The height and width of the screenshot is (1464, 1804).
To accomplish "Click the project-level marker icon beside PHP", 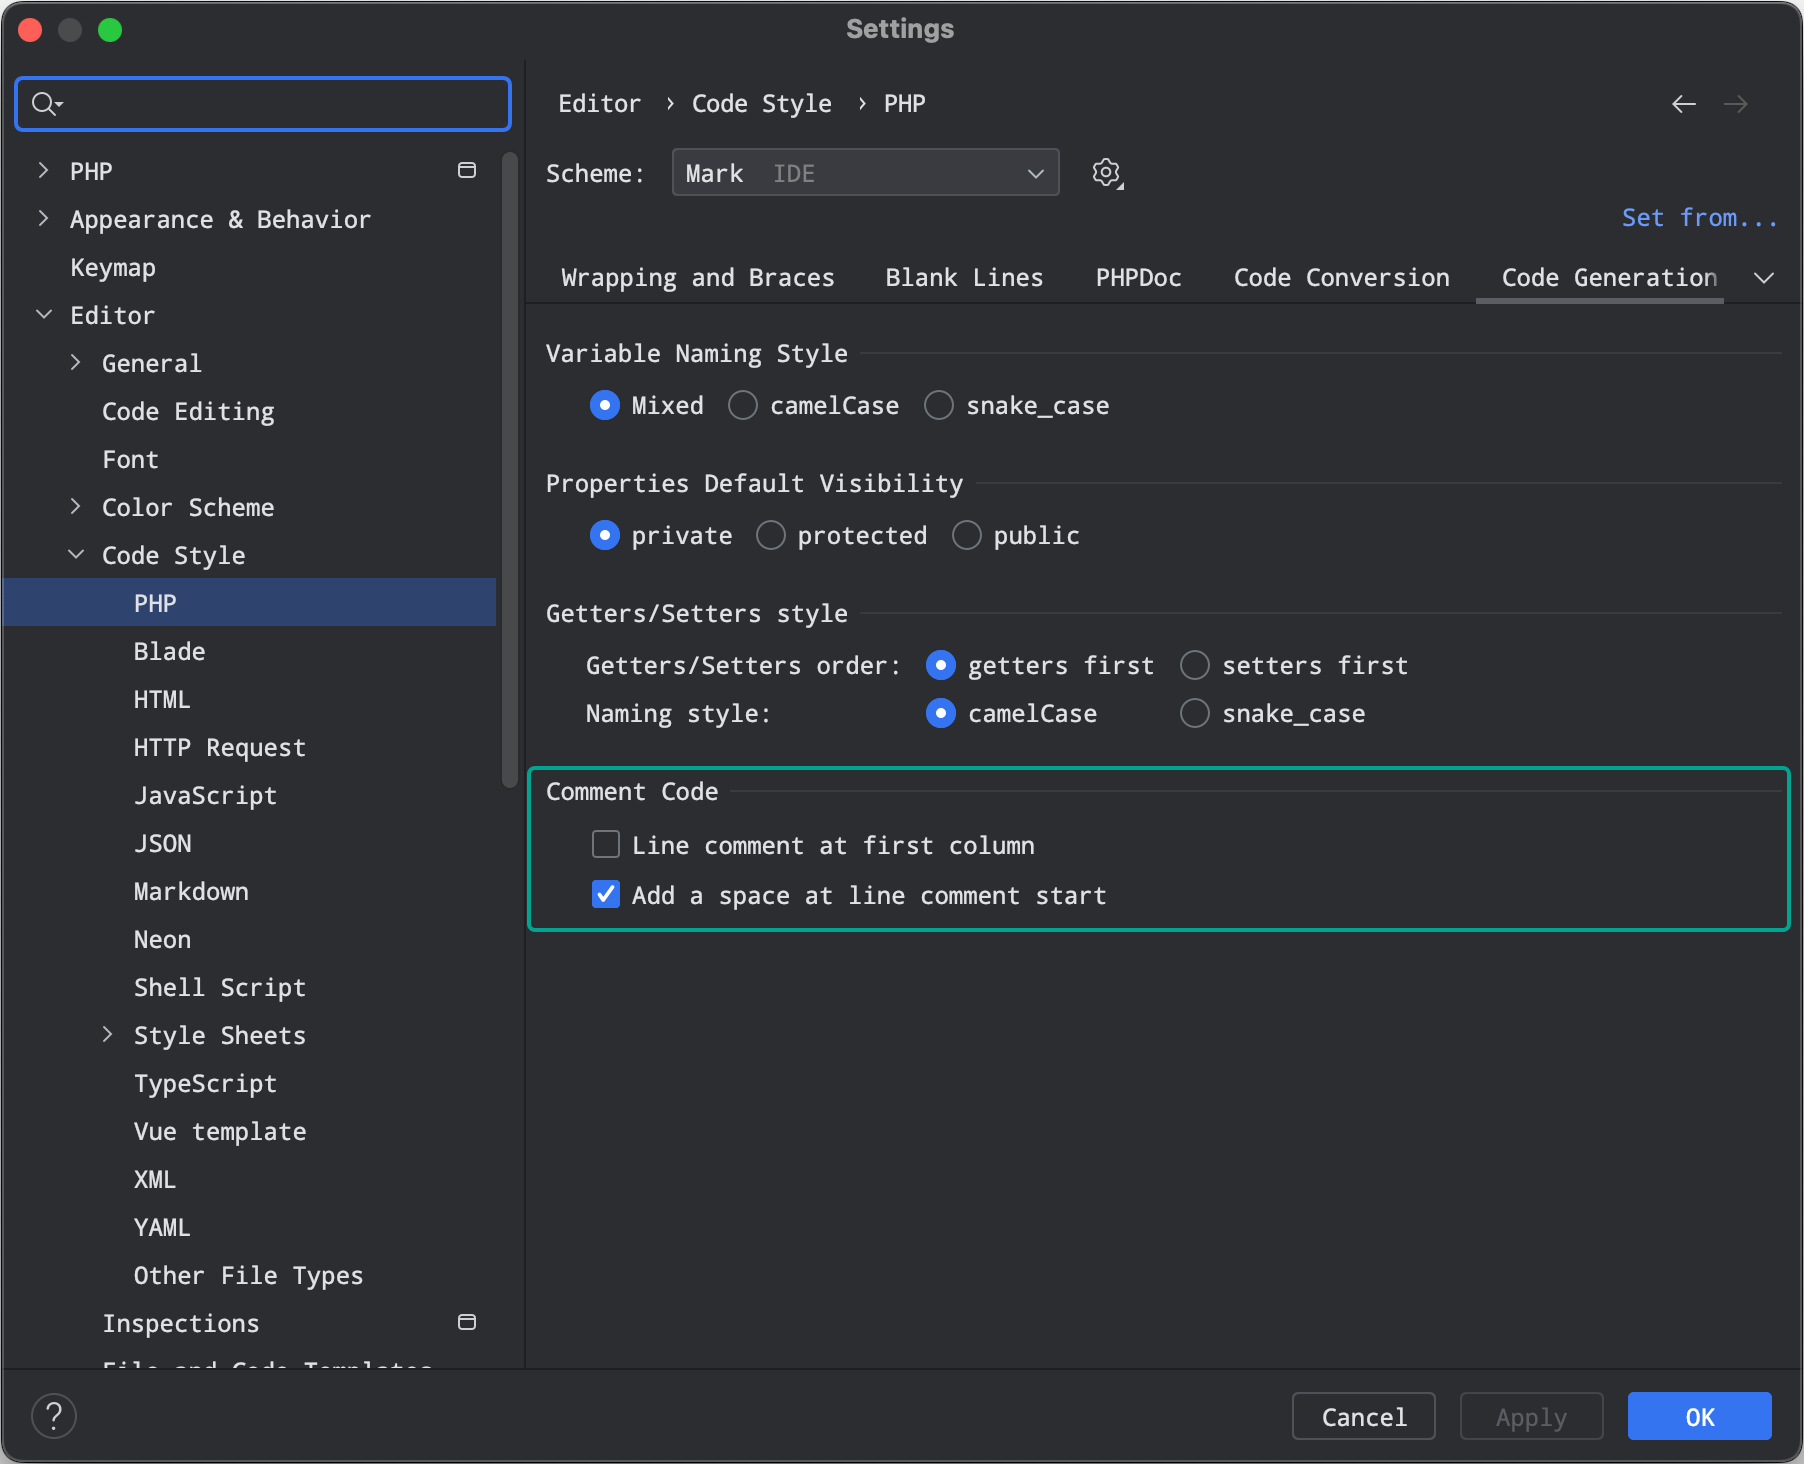I will pos(466,171).
